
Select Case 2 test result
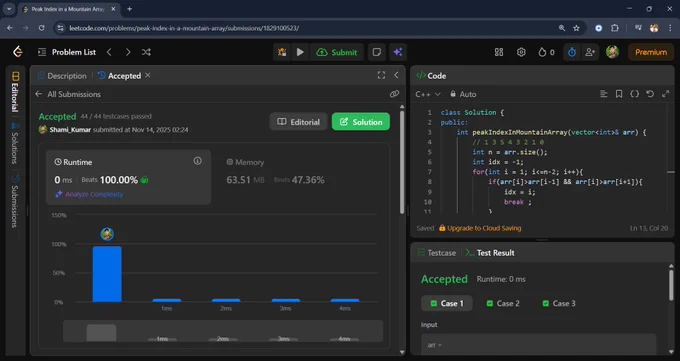tap(503, 303)
